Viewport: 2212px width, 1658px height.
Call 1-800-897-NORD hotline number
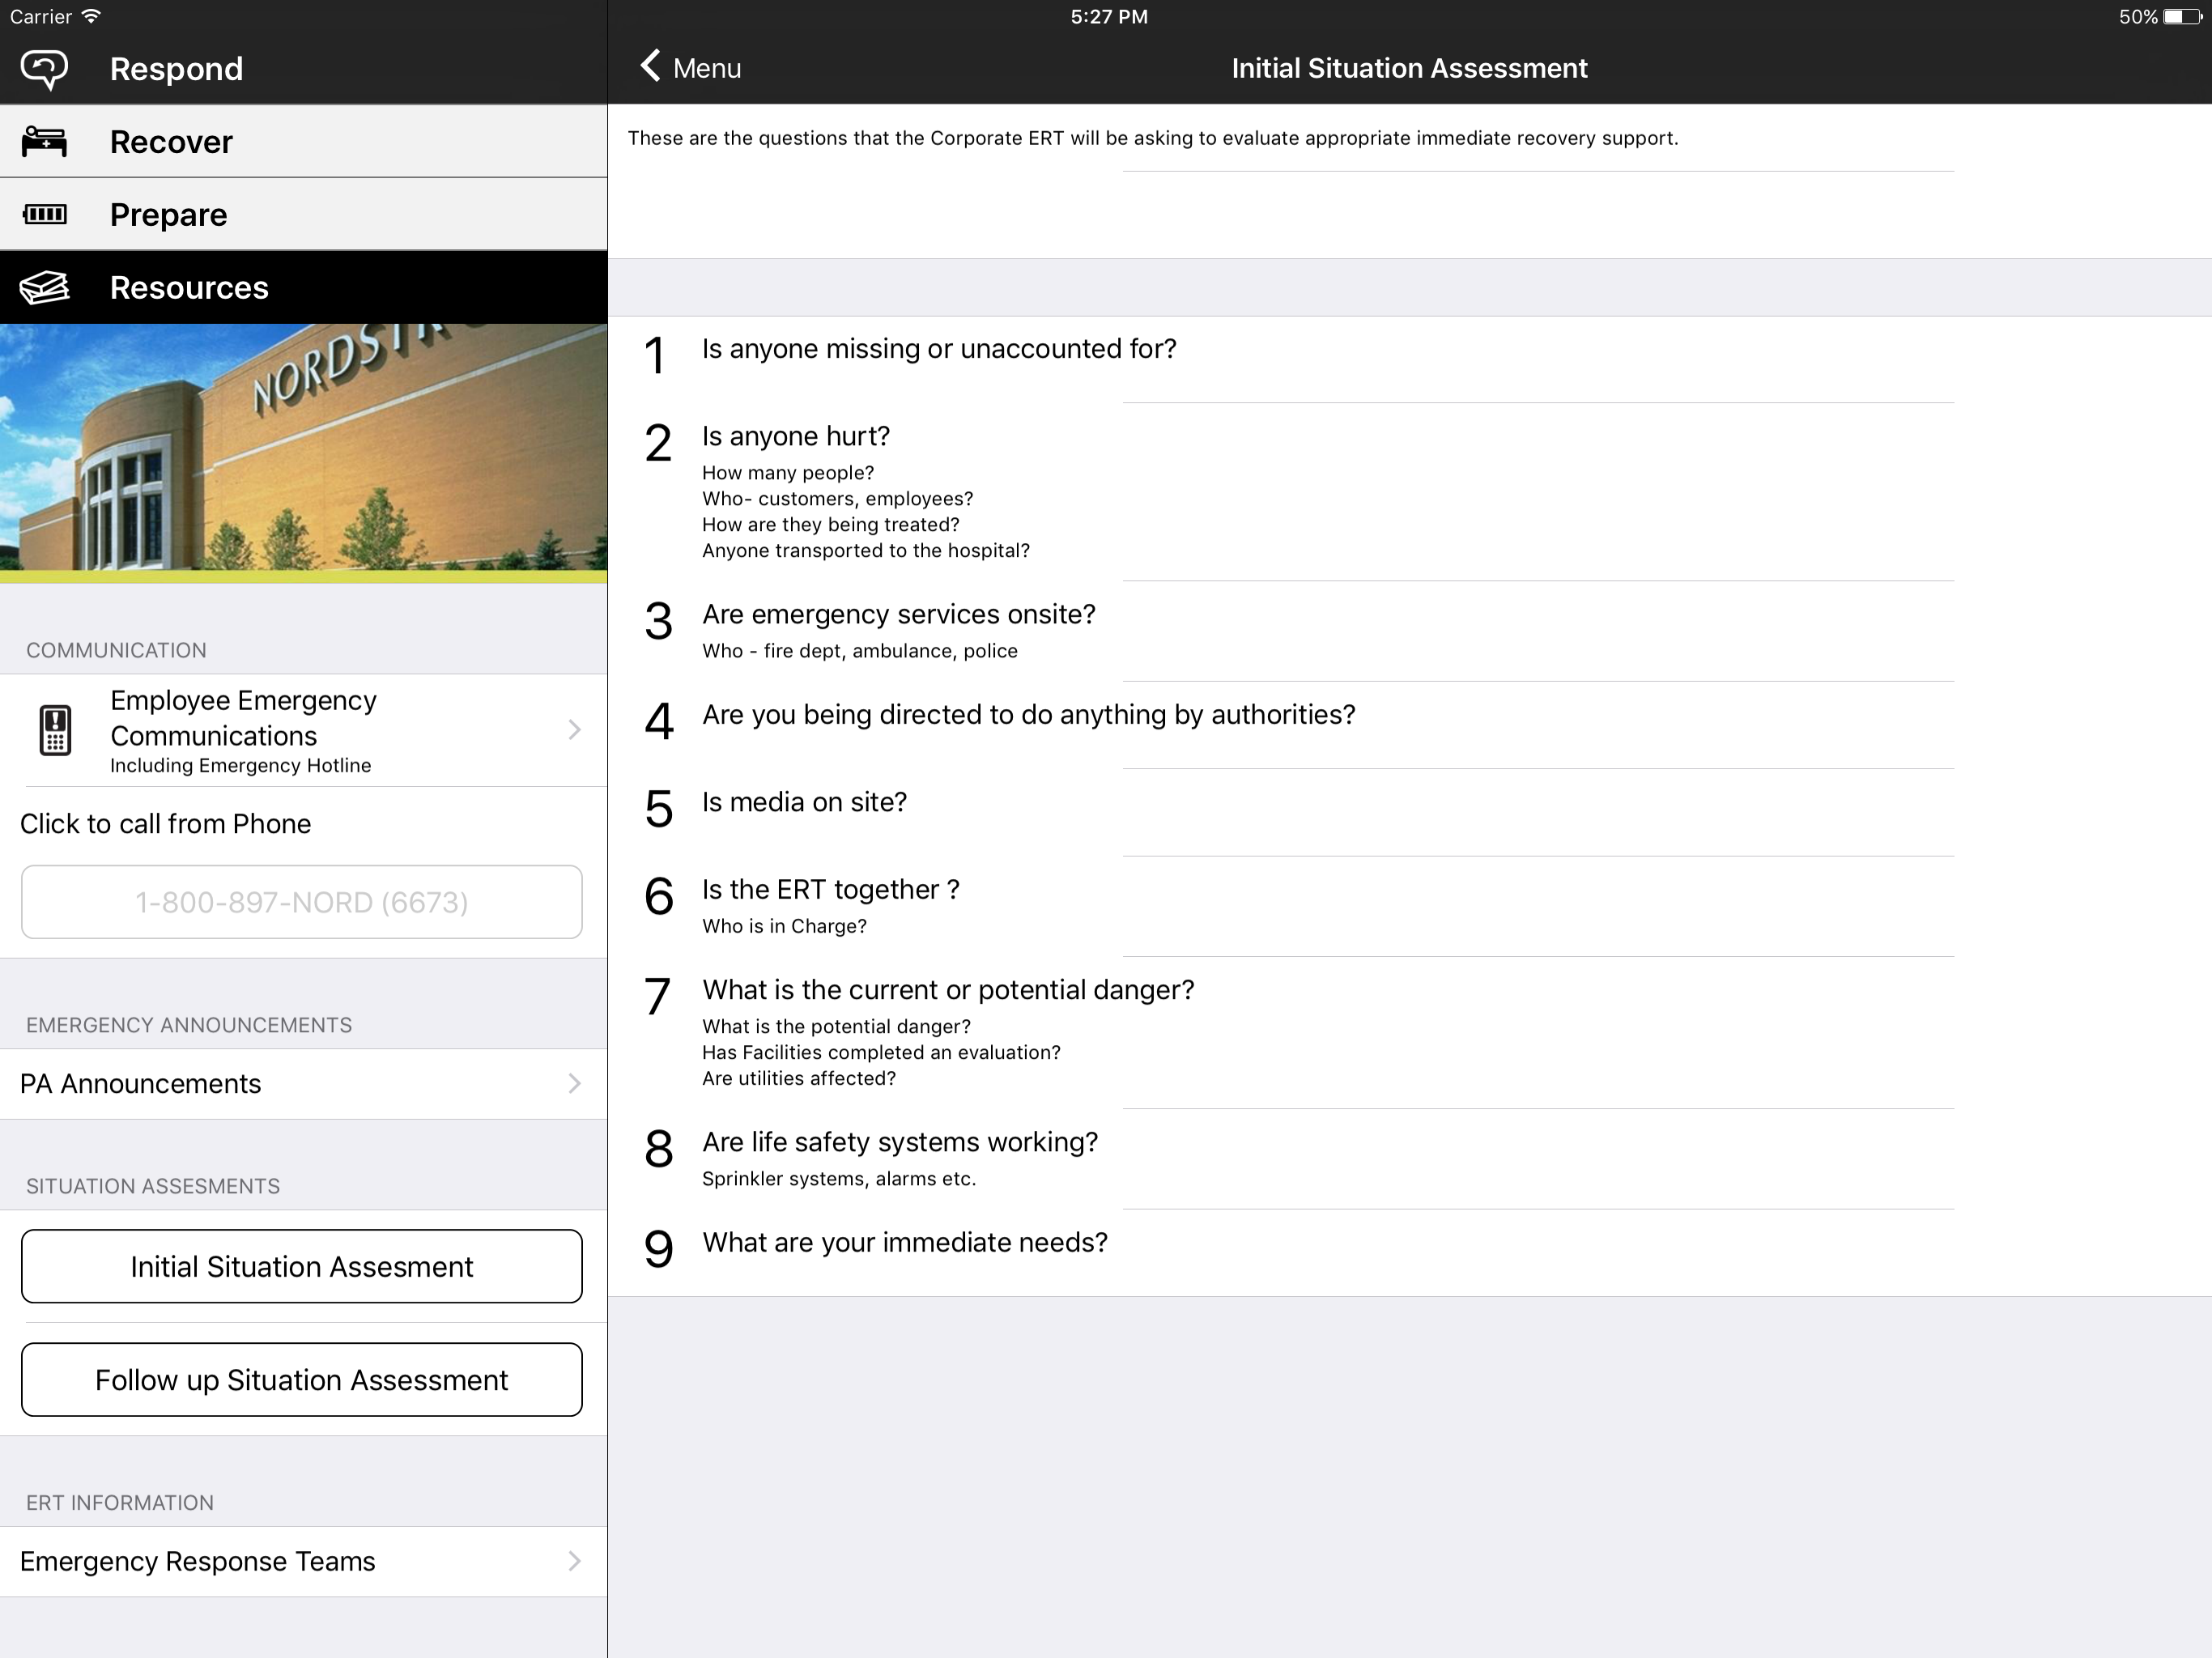point(301,902)
